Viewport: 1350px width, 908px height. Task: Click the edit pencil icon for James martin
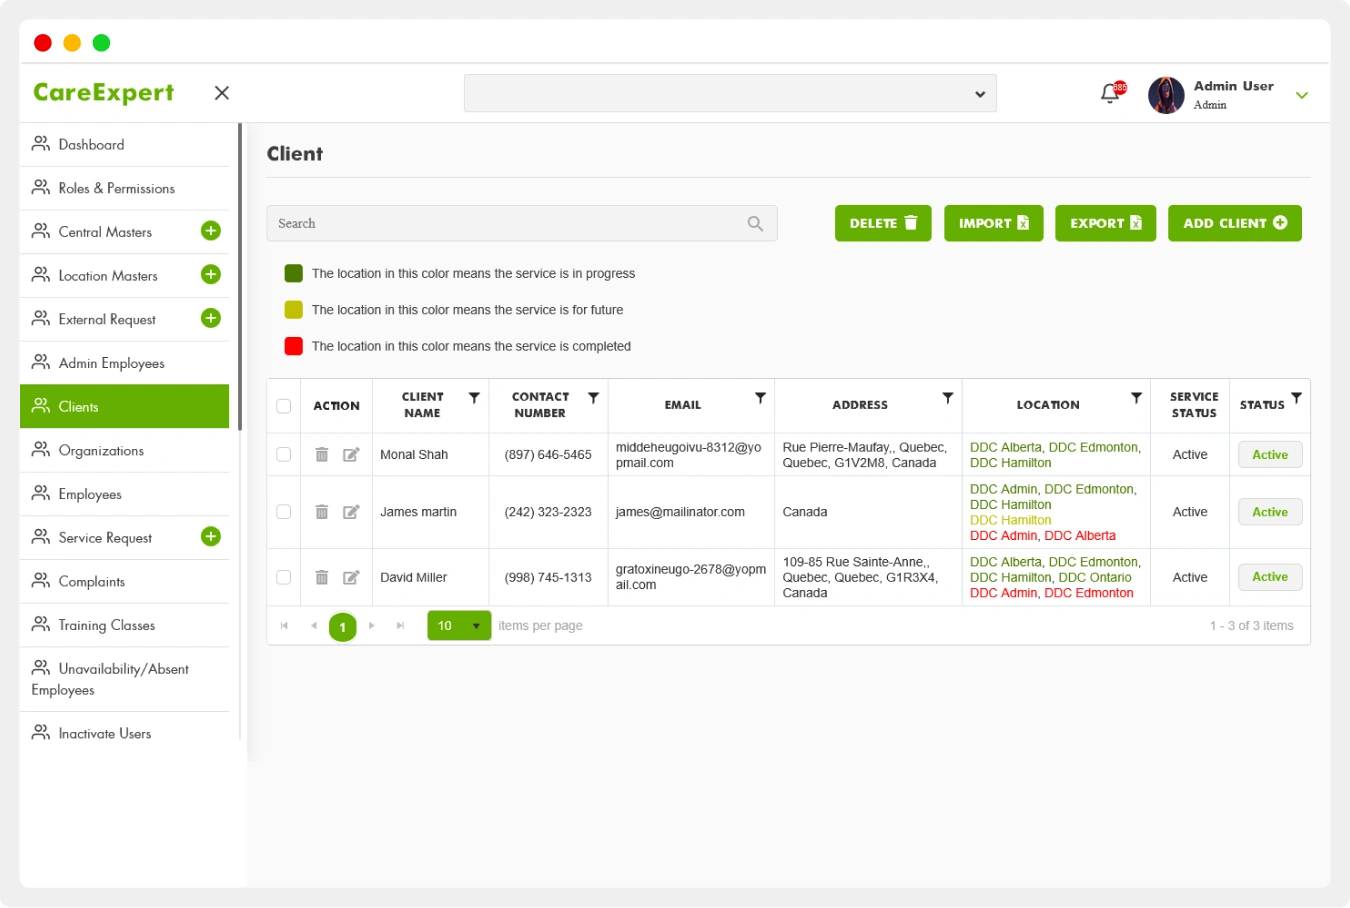[350, 511]
